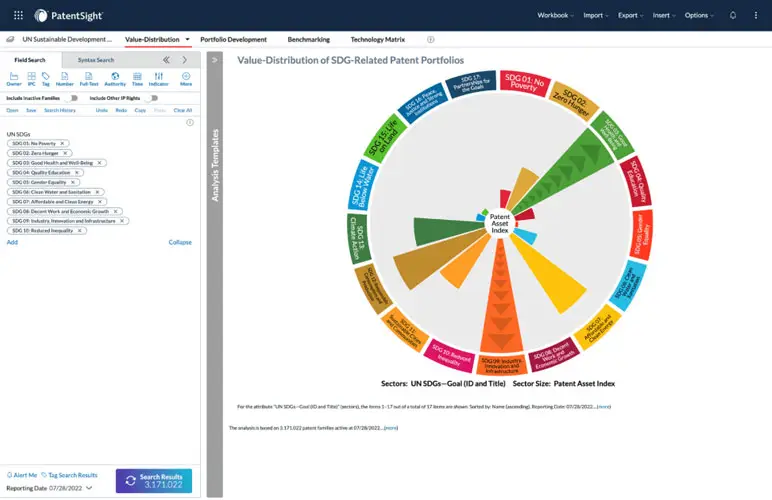Enable Include Other IP Rights switch

pos(153,98)
